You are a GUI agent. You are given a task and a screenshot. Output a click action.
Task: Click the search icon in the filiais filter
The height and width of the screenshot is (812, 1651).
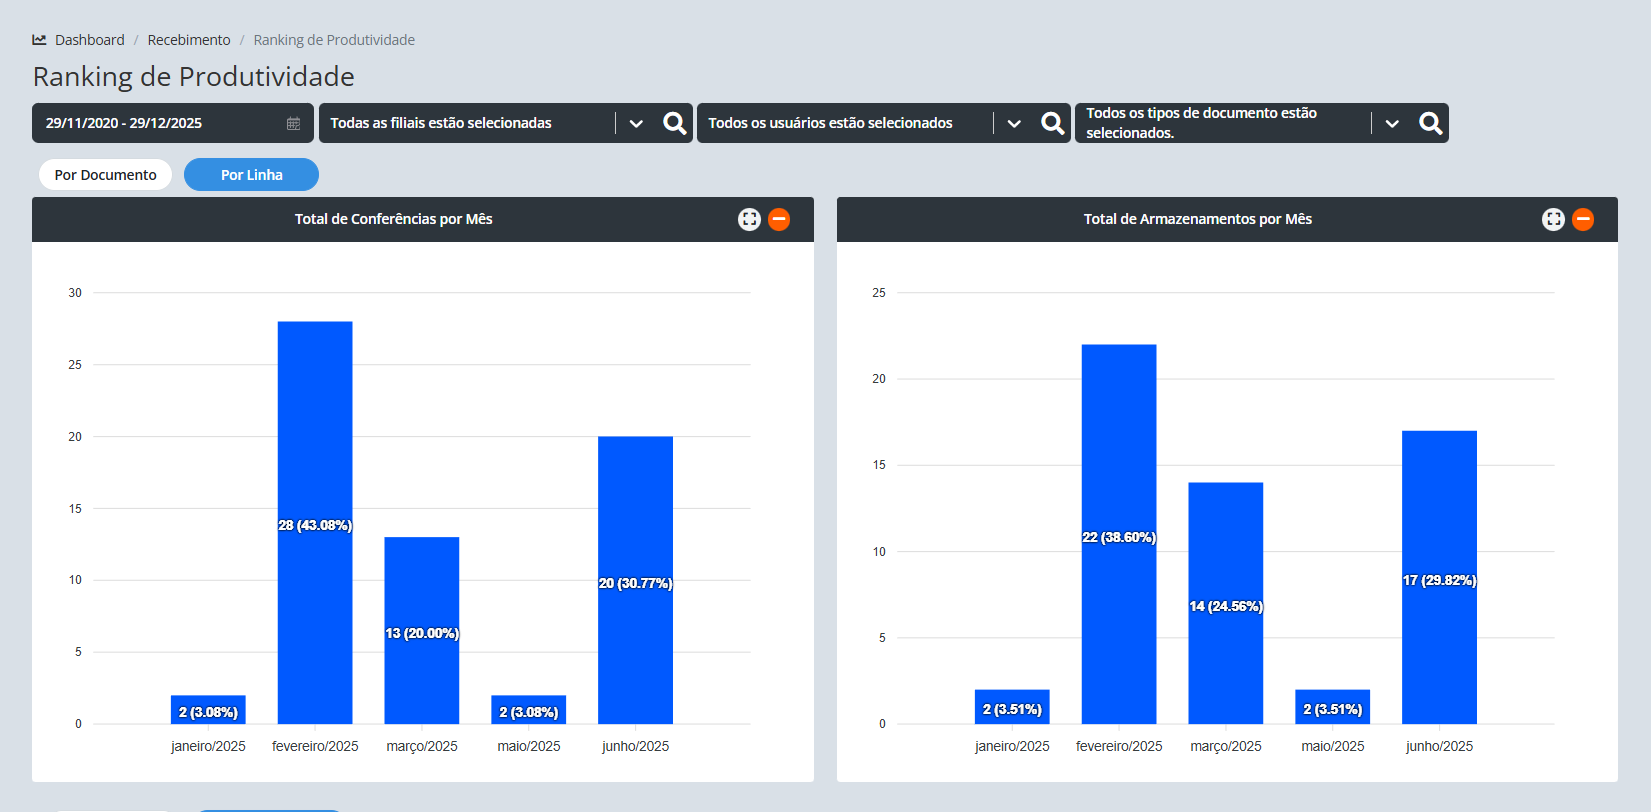(x=675, y=123)
